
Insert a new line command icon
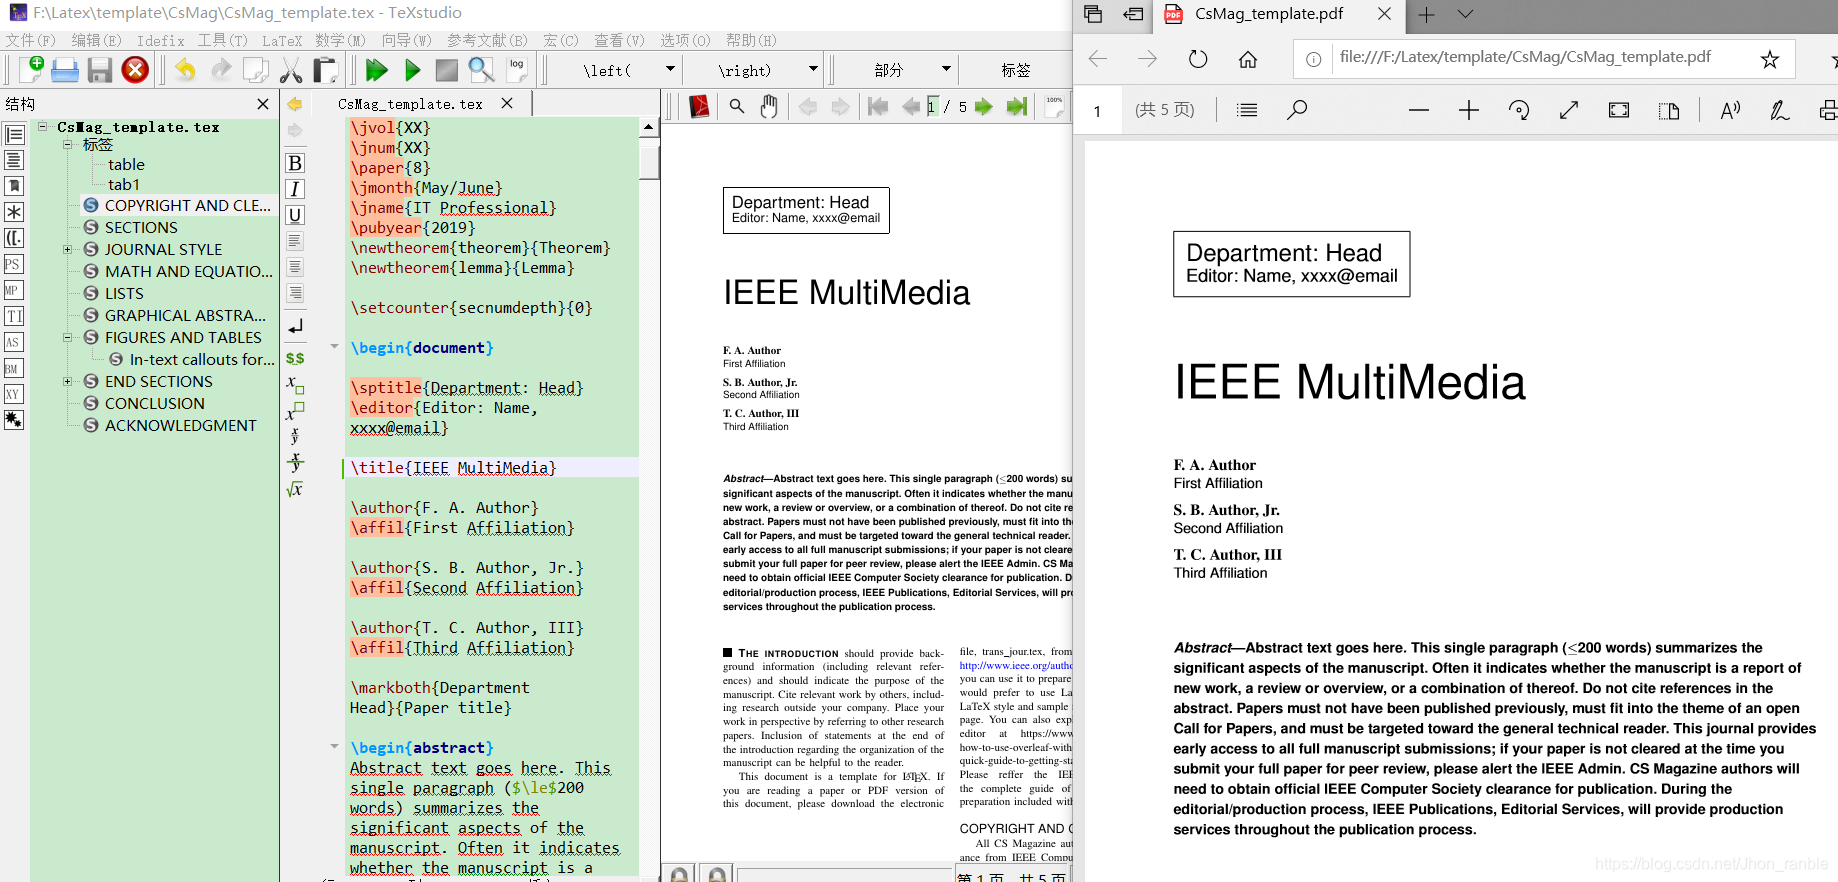coord(295,327)
